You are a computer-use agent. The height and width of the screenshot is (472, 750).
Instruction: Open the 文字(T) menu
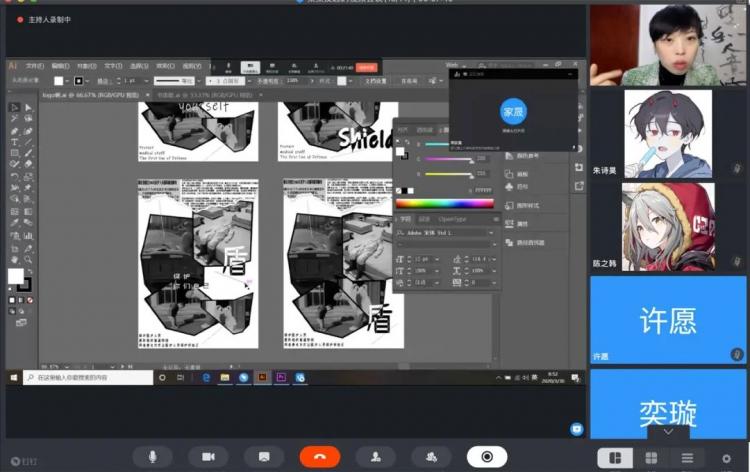point(113,66)
